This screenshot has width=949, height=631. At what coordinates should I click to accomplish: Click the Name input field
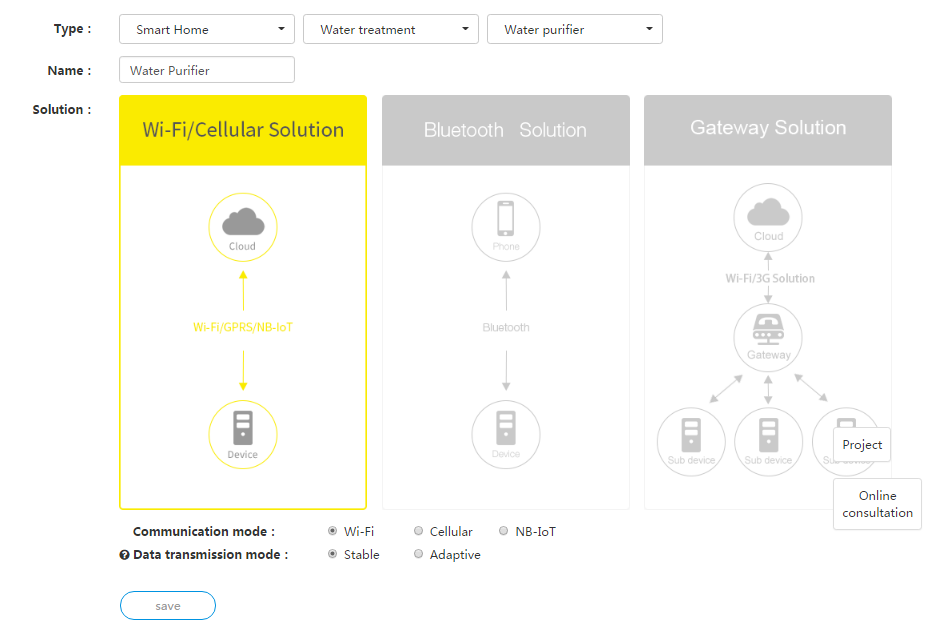tap(206, 70)
